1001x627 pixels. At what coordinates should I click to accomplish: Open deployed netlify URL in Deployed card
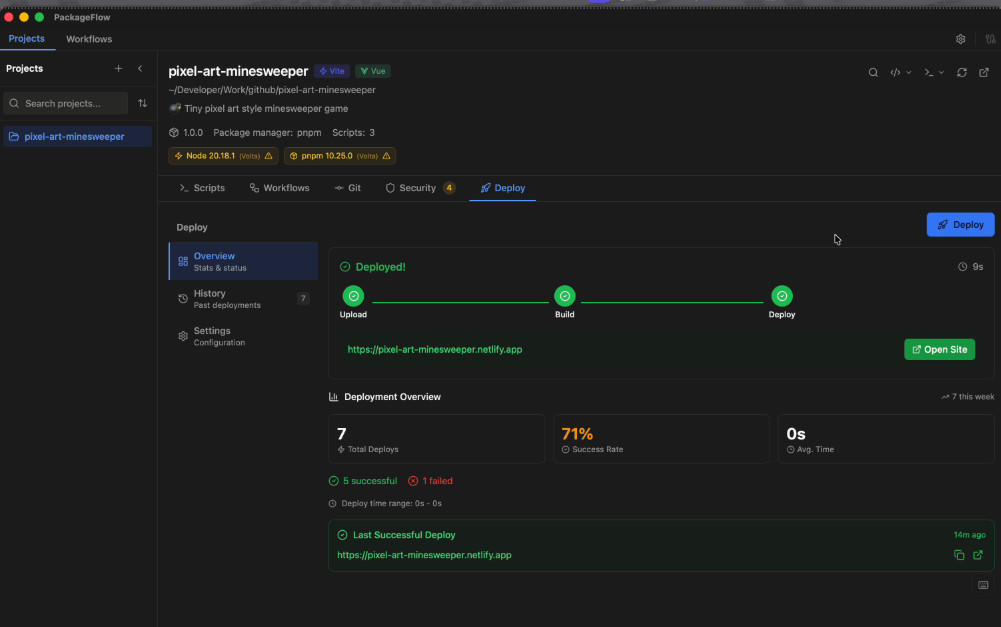click(x=435, y=349)
